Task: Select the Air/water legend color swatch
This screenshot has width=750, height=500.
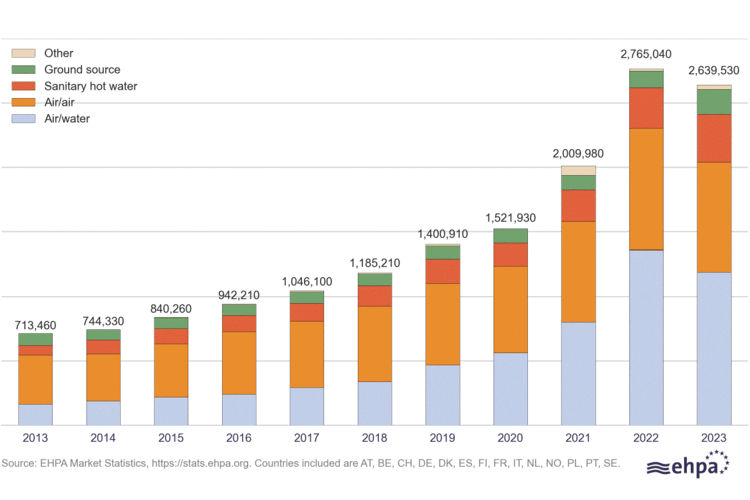Action: pos(24,119)
